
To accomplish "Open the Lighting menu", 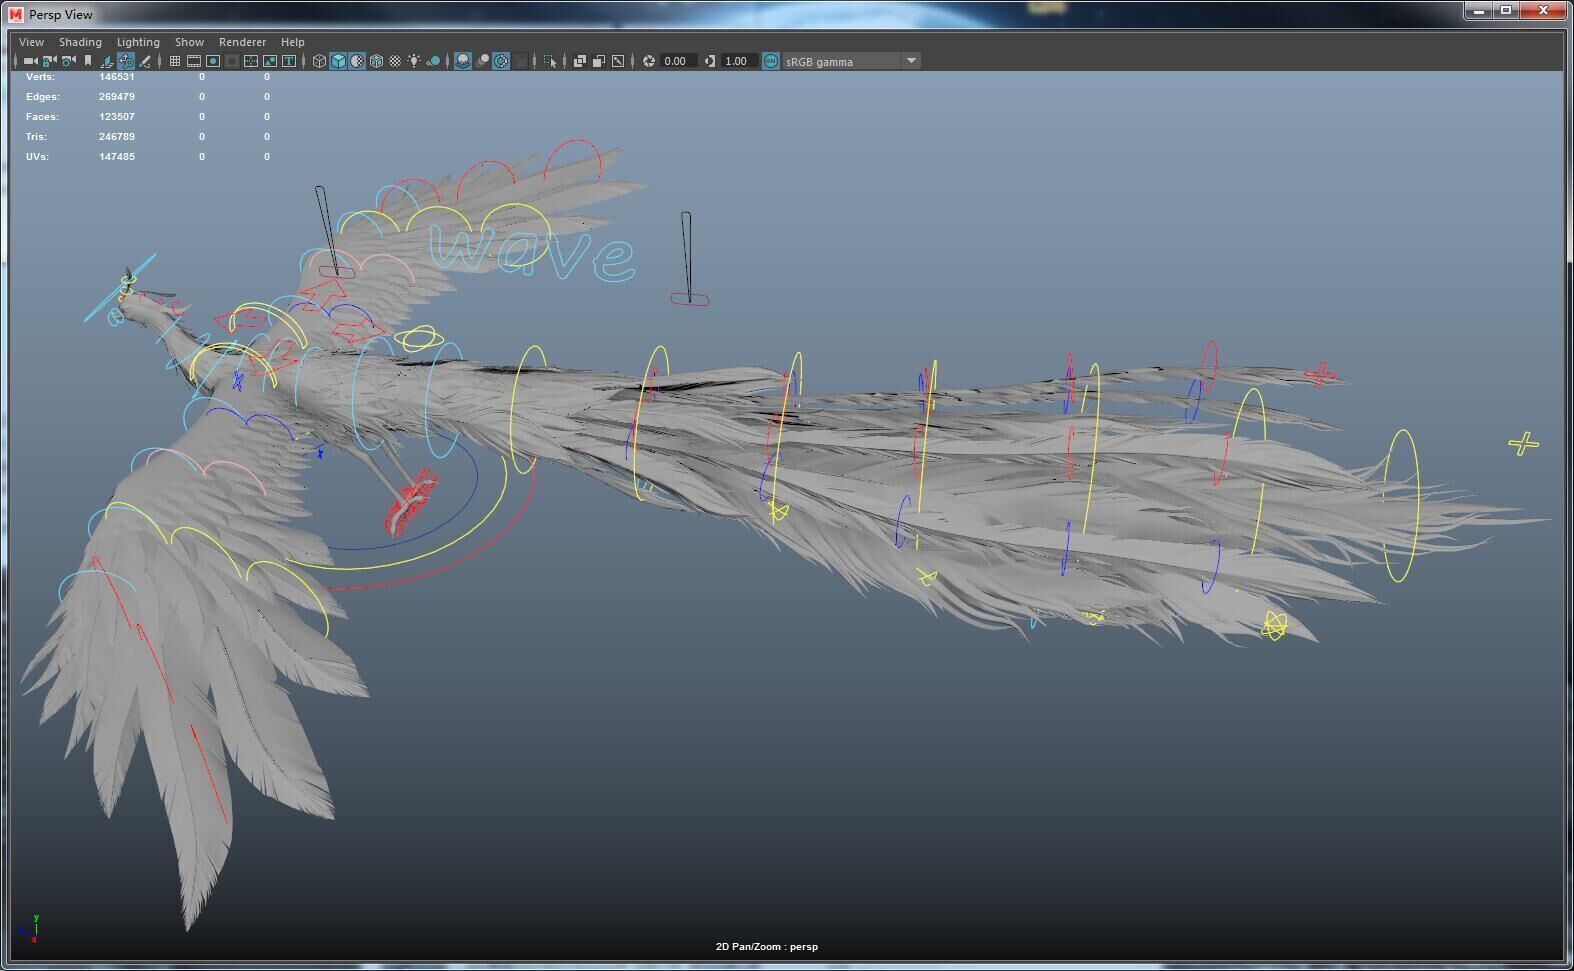I will (138, 42).
